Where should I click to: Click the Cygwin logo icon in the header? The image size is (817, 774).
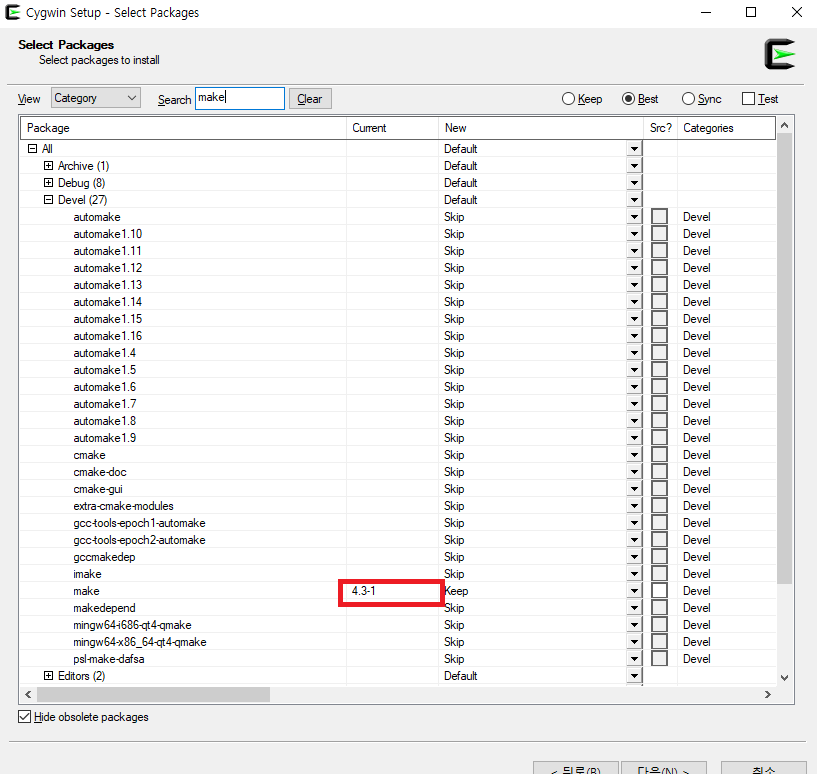coord(779,54)
